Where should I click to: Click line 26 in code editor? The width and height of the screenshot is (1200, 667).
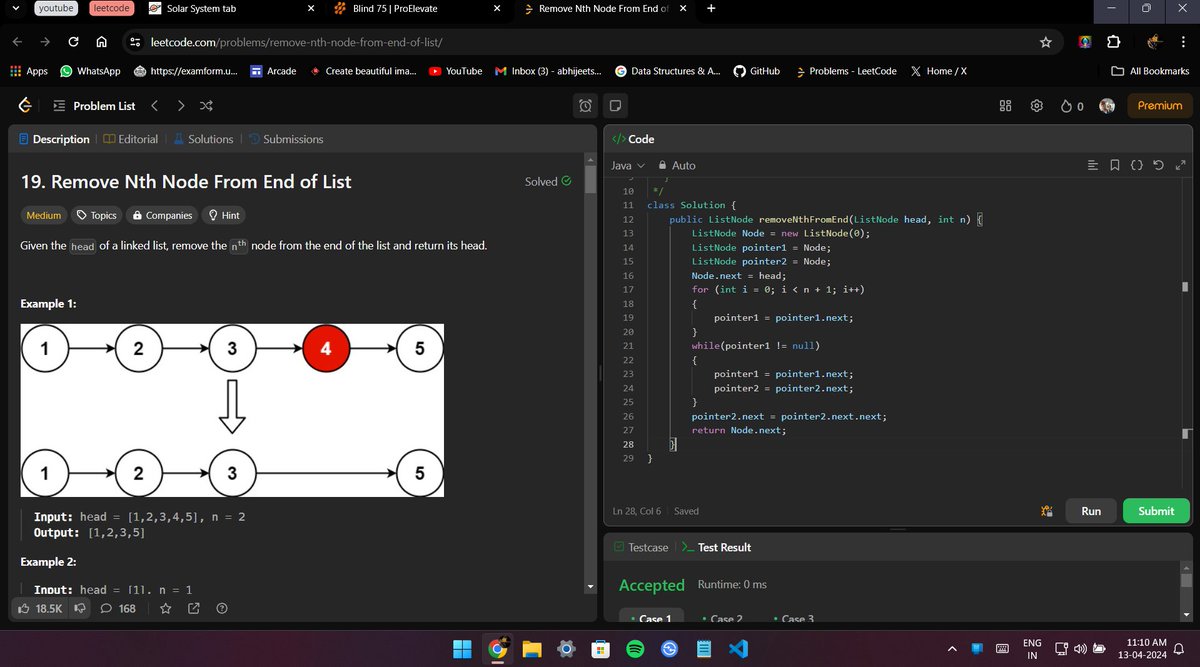[x=788, y=416]
